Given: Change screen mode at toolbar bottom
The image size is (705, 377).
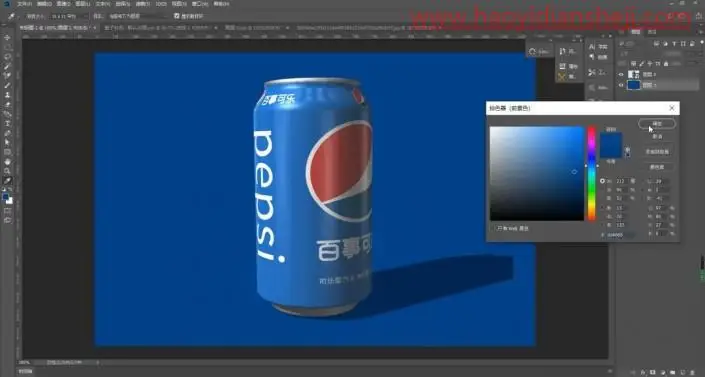Looking at the screenshot, I should (7, 220).
